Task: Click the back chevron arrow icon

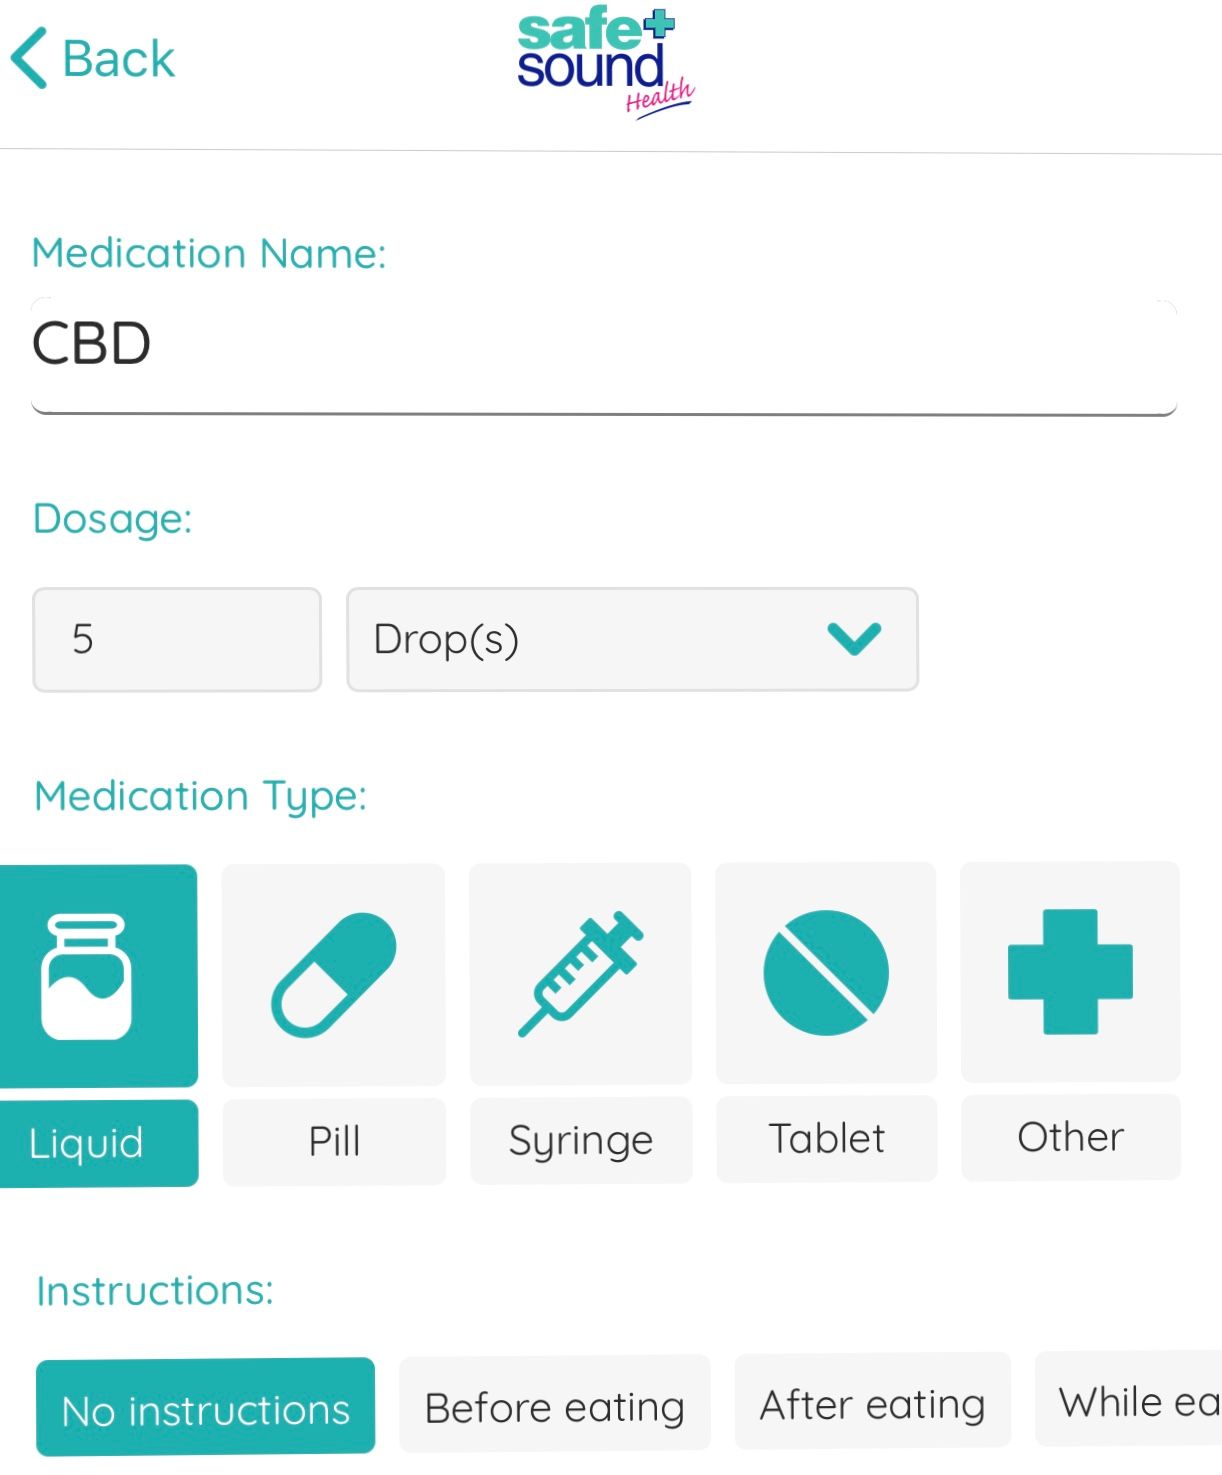Action: pyautogui.click(x=30, y=57)
